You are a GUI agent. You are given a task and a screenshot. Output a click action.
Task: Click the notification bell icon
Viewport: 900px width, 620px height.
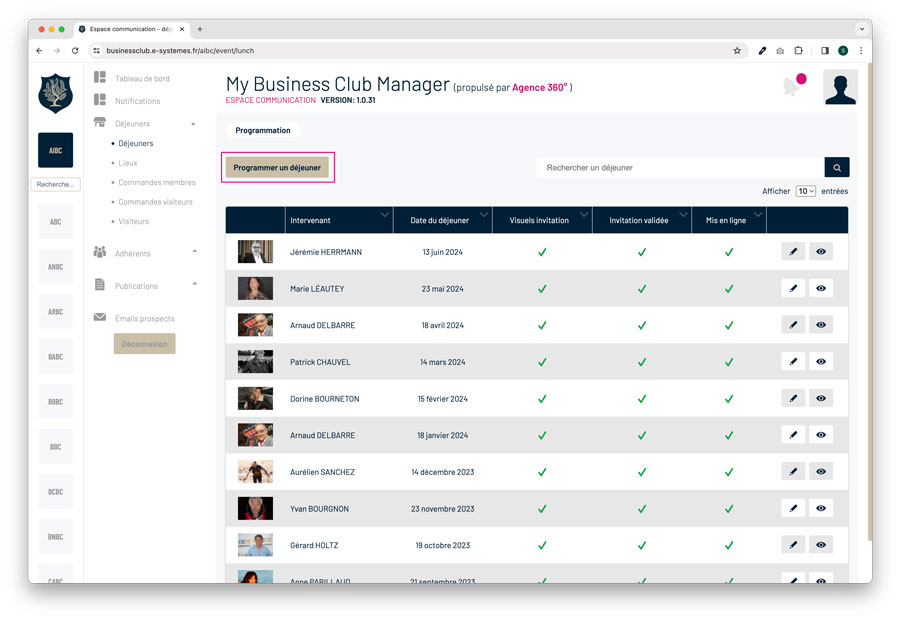[793, 87]
